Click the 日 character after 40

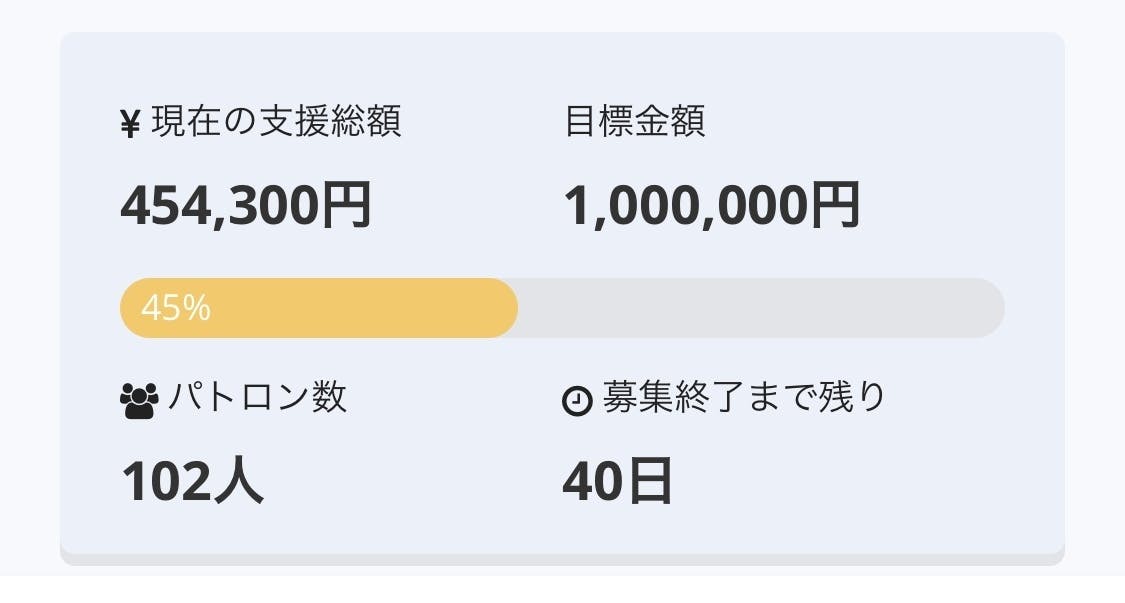click(x=649, y=481)
